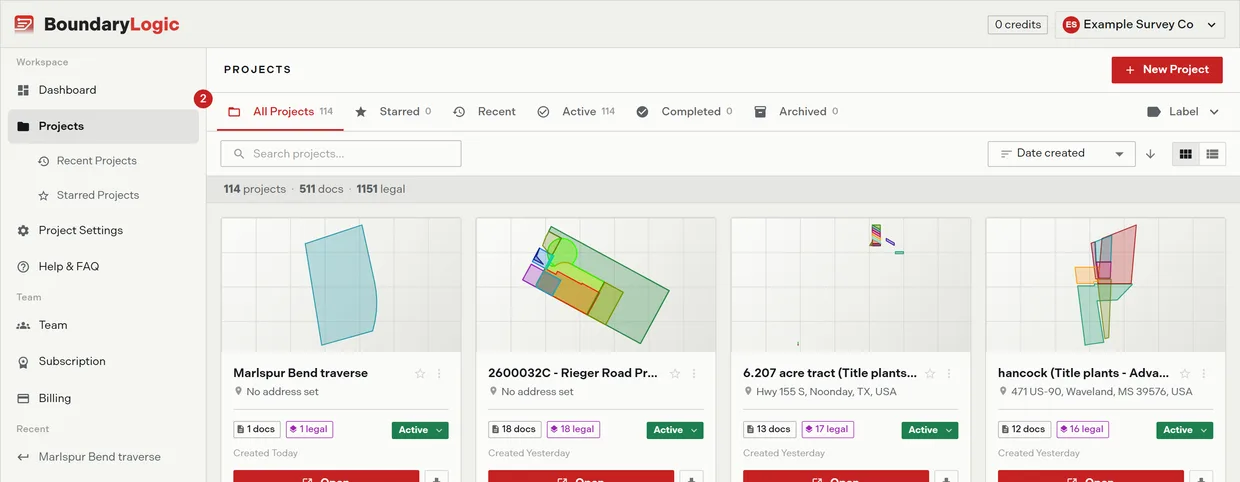Viewport: 1240px width, 482px height.
Task: Open the Date created sort dropdown
Action: [x=1062, y=154]
